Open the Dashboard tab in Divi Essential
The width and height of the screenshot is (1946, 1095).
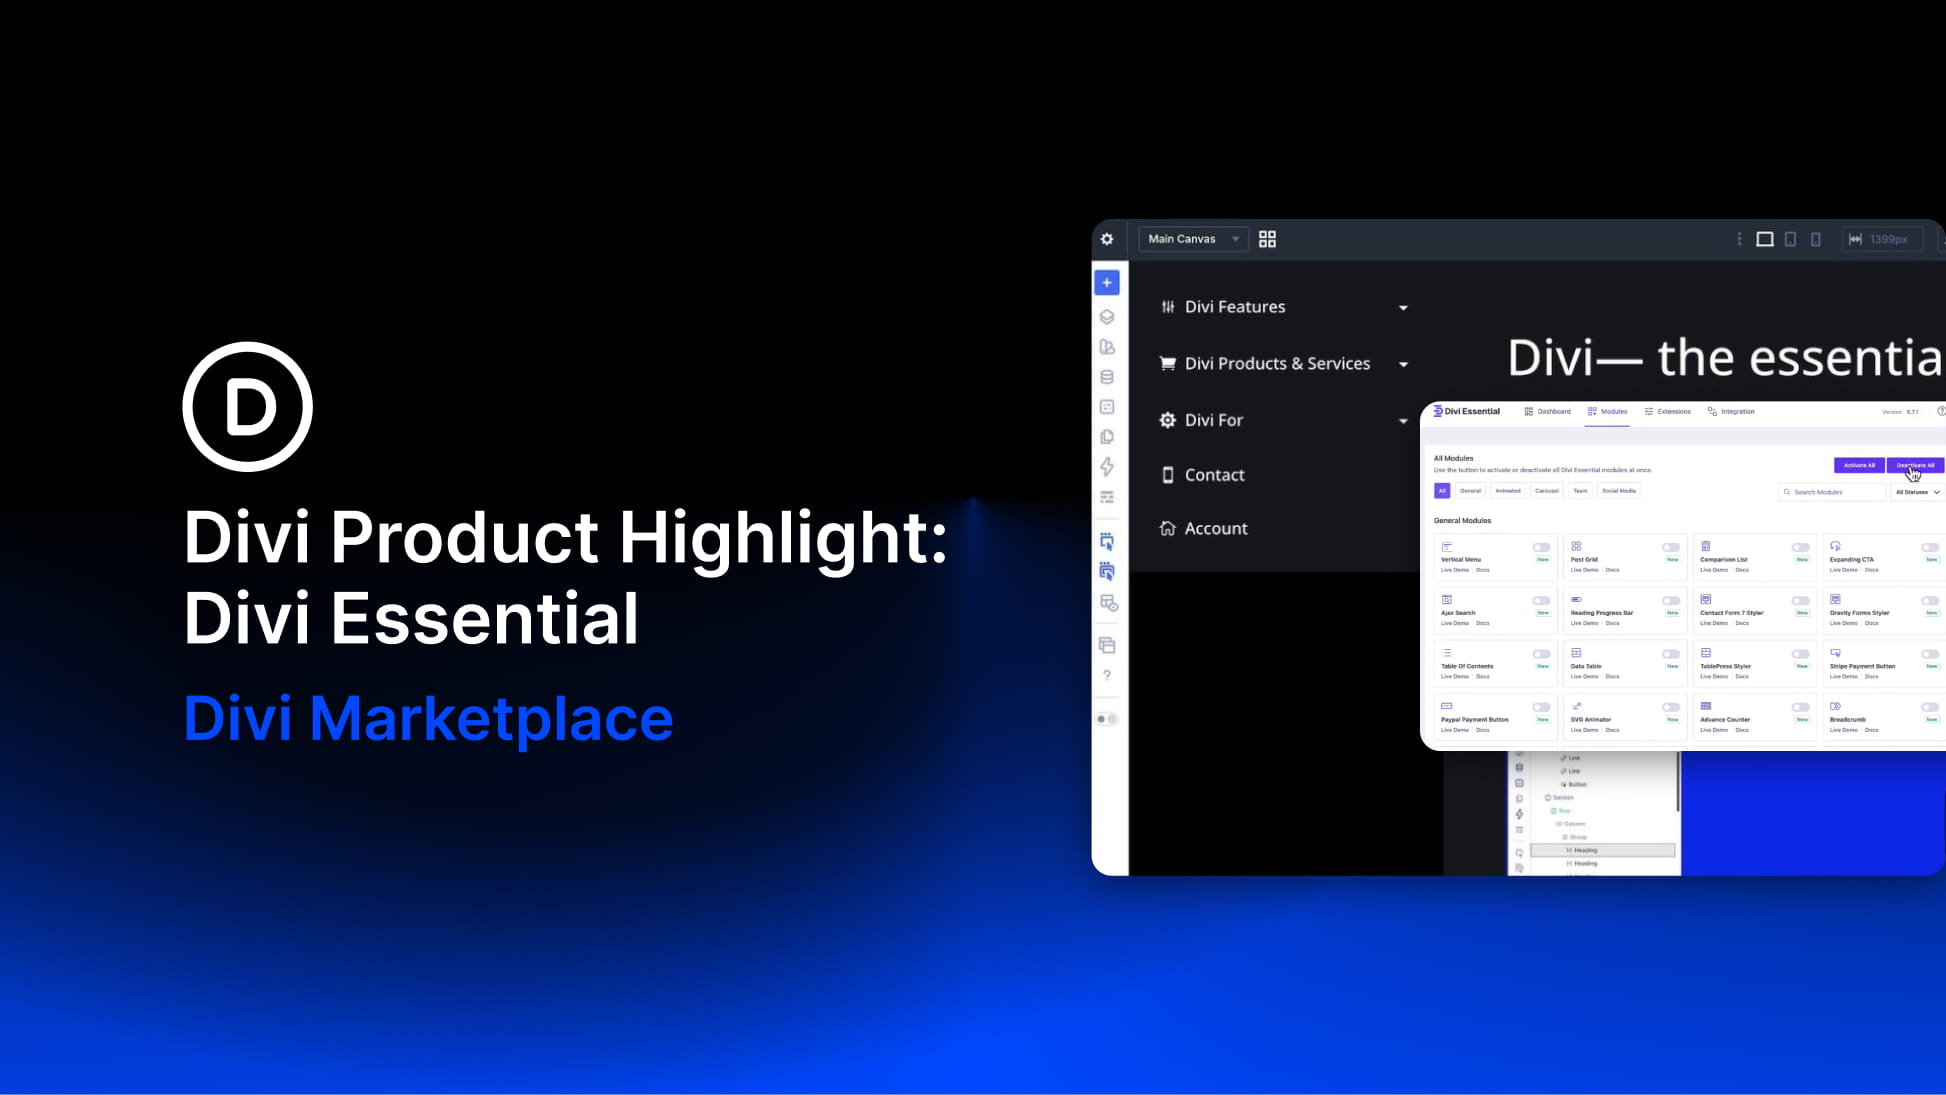point(1547,411)
